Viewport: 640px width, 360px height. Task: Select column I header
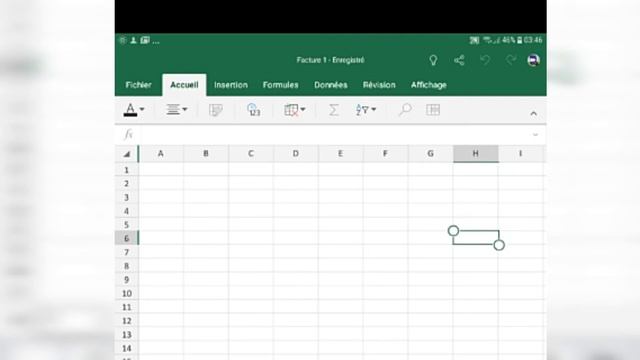tap(520, 153)
